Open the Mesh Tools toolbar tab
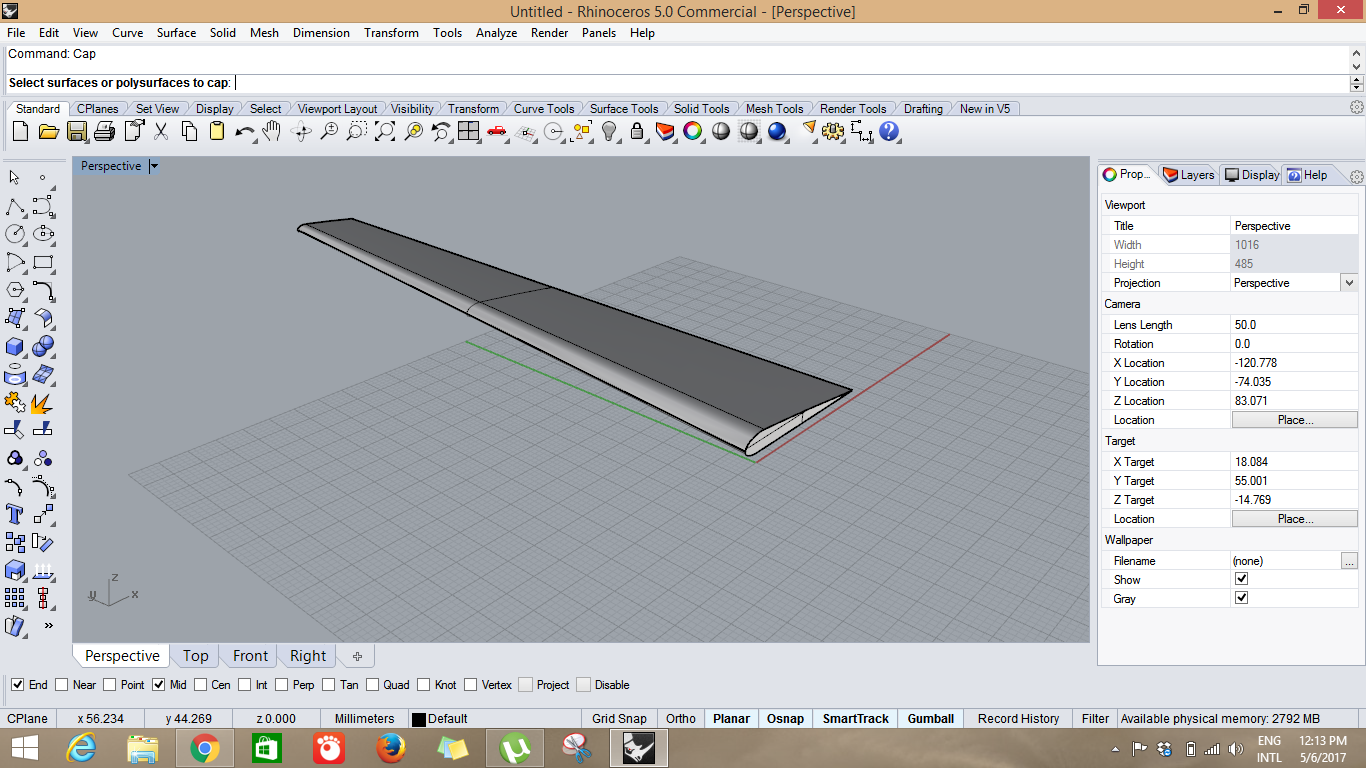Image resolution: width=1366 pixels, height=768 pixels. 774,109
